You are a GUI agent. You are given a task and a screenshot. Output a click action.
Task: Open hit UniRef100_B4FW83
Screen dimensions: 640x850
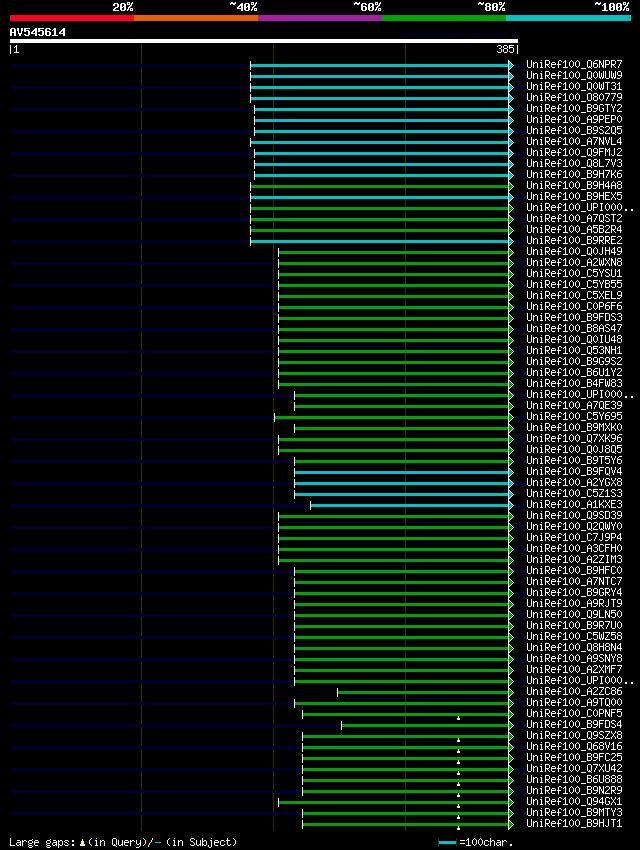[574, 383]
